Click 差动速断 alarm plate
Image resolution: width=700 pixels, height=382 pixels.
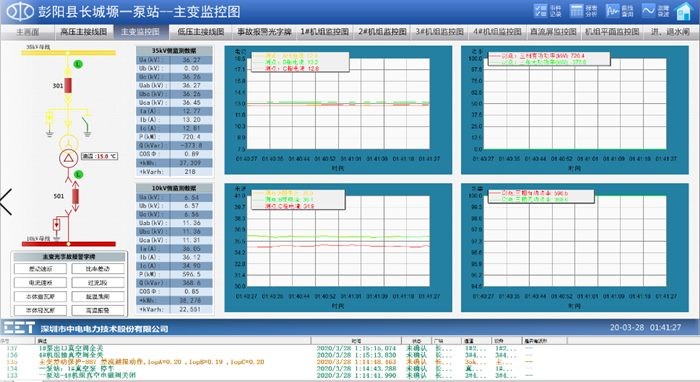(41, 269)
